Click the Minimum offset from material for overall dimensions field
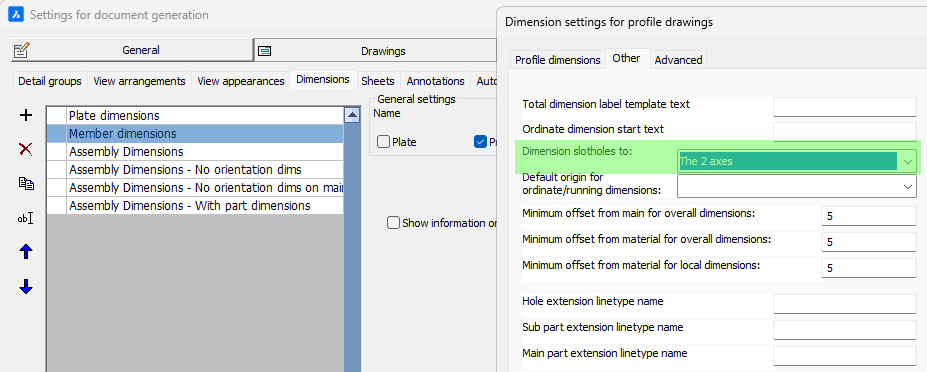This screenshot has height=372, width=927. tap(869, 242)
